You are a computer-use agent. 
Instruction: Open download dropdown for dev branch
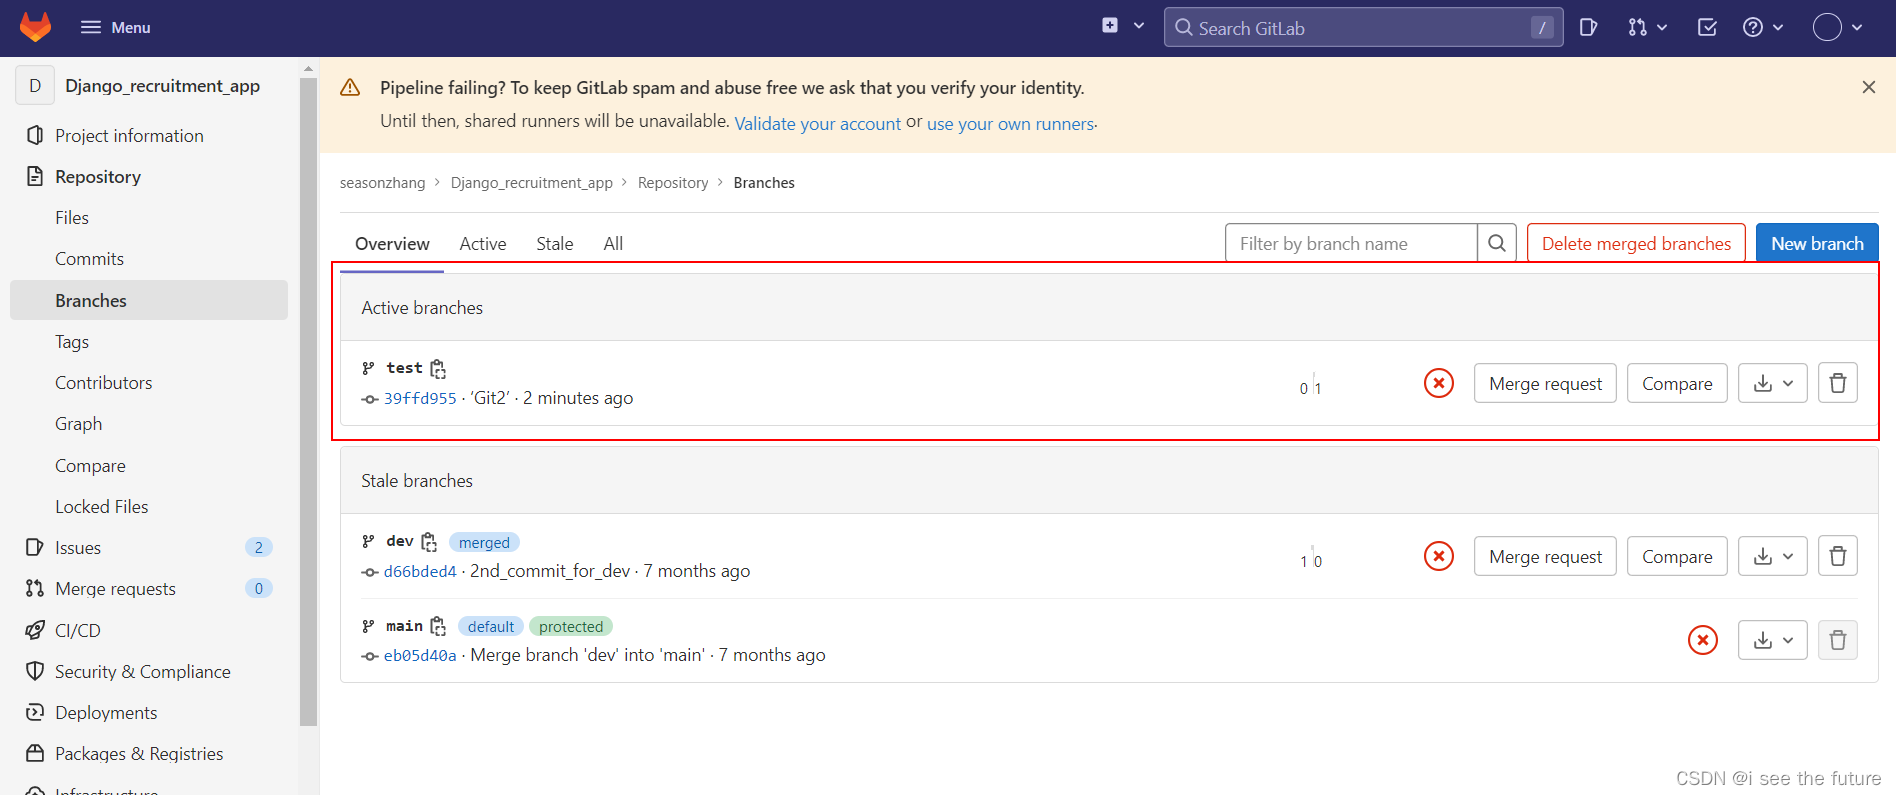pos(1773,556)
